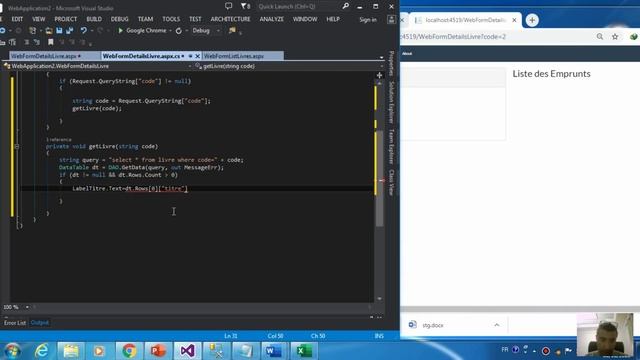Expand the browser selection dropdown arrow

pos(170,31)
